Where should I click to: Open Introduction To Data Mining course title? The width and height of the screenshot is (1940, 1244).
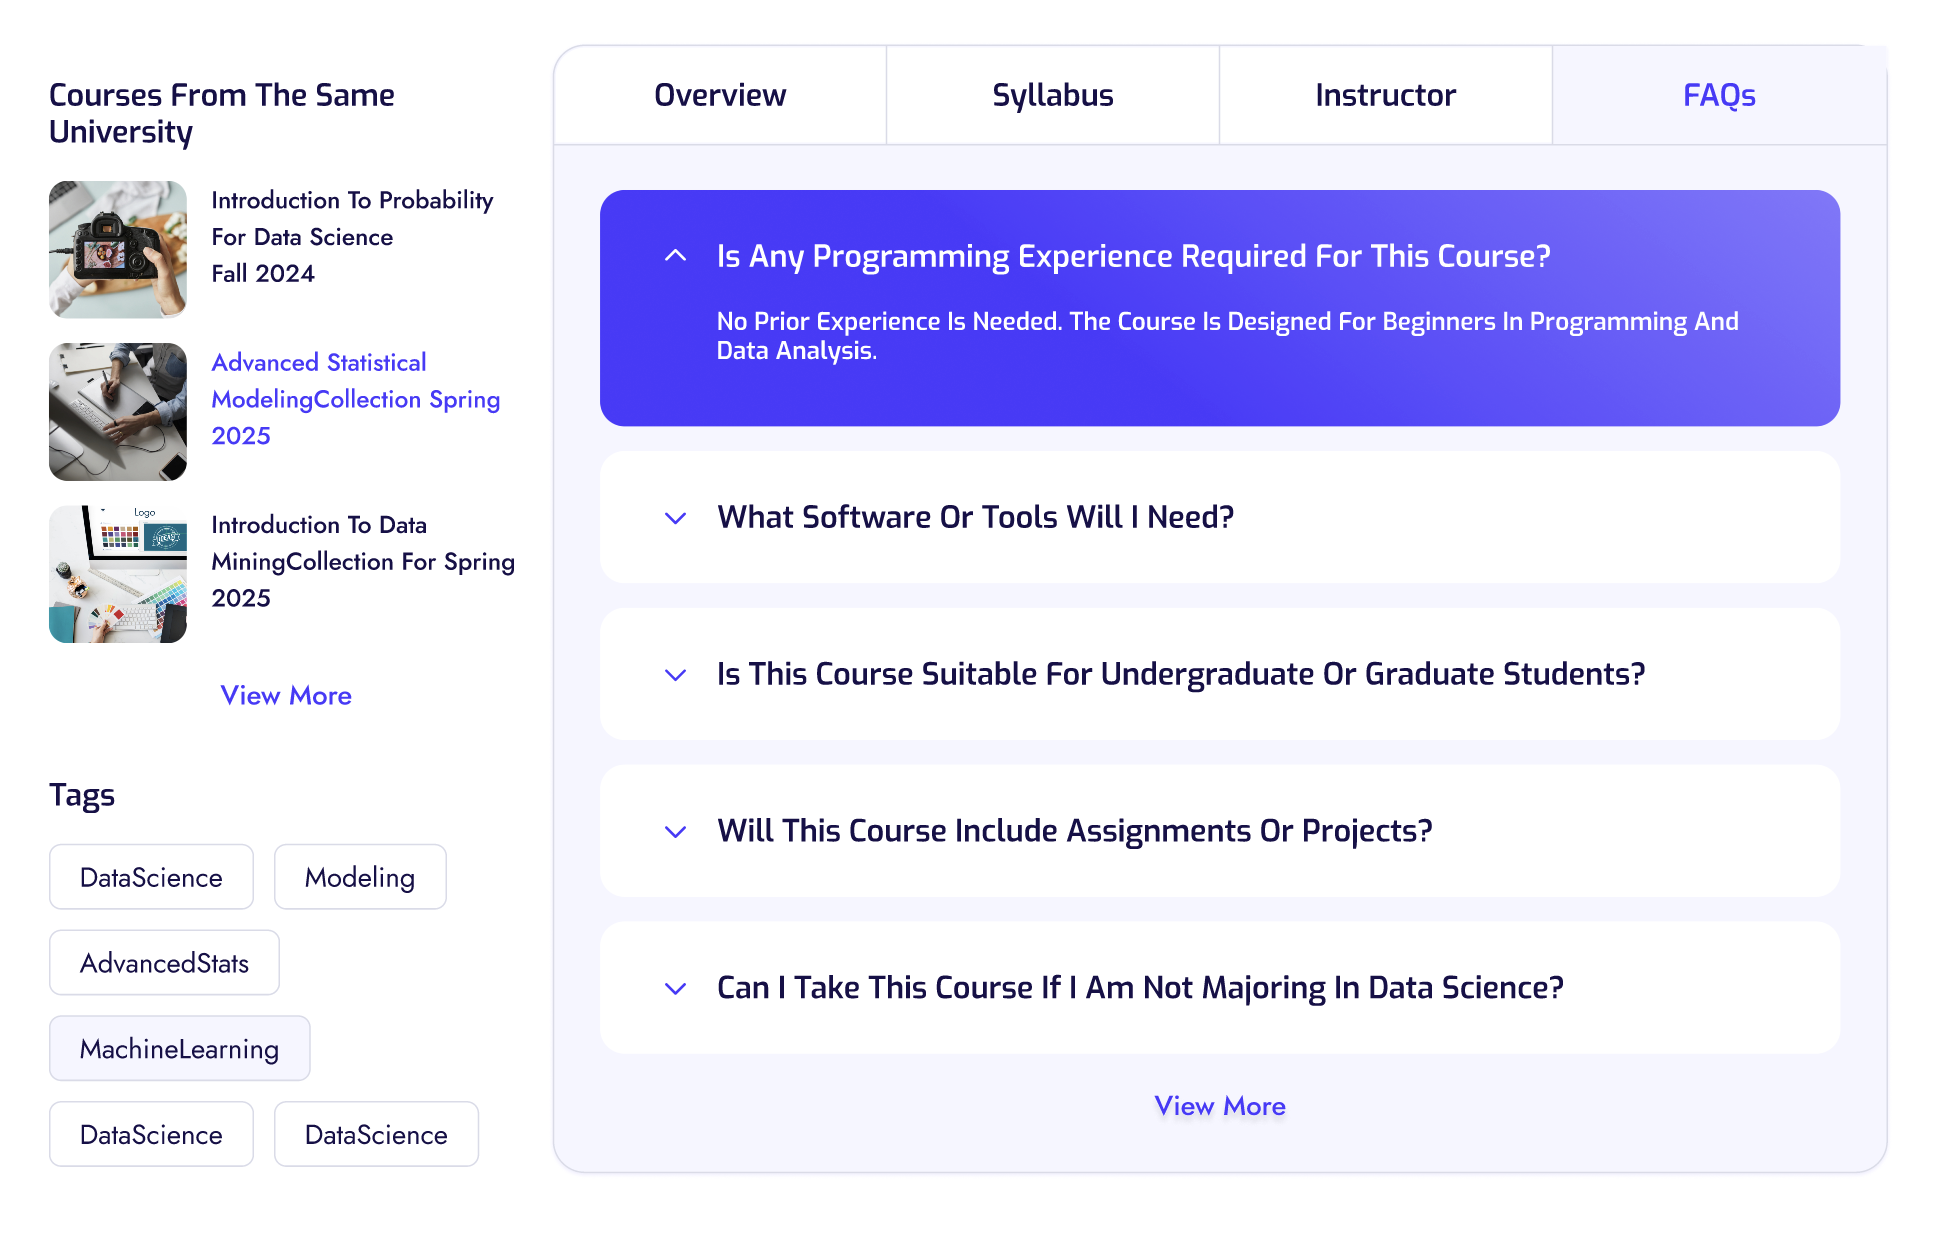(x=363, y=561)
